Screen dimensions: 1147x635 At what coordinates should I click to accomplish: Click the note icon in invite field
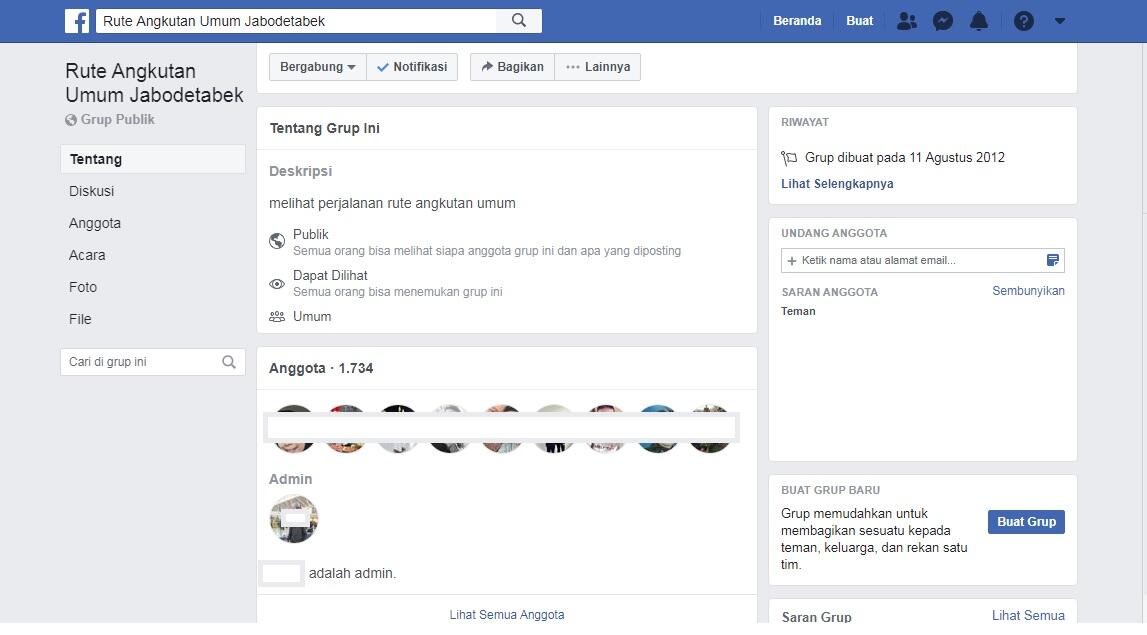click(1053, 260)
